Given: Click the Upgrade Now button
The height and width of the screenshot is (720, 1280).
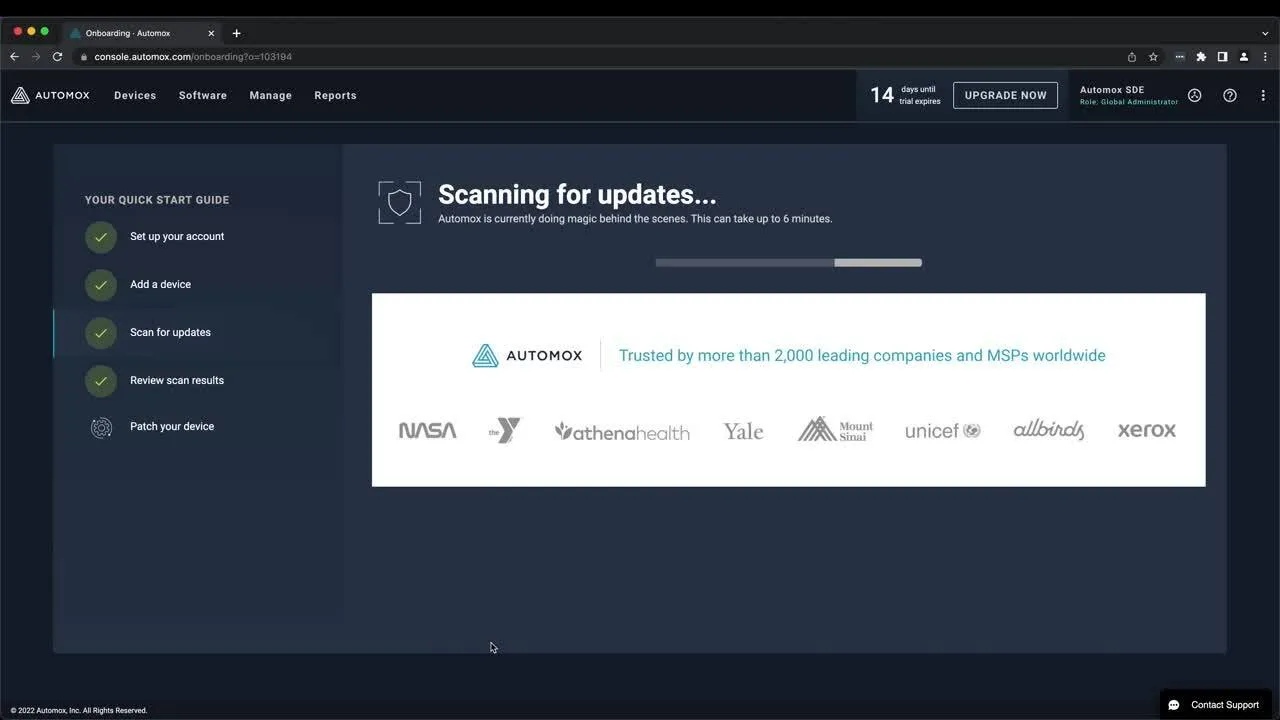Looking at the screenshot, I should coord(1005,95).
